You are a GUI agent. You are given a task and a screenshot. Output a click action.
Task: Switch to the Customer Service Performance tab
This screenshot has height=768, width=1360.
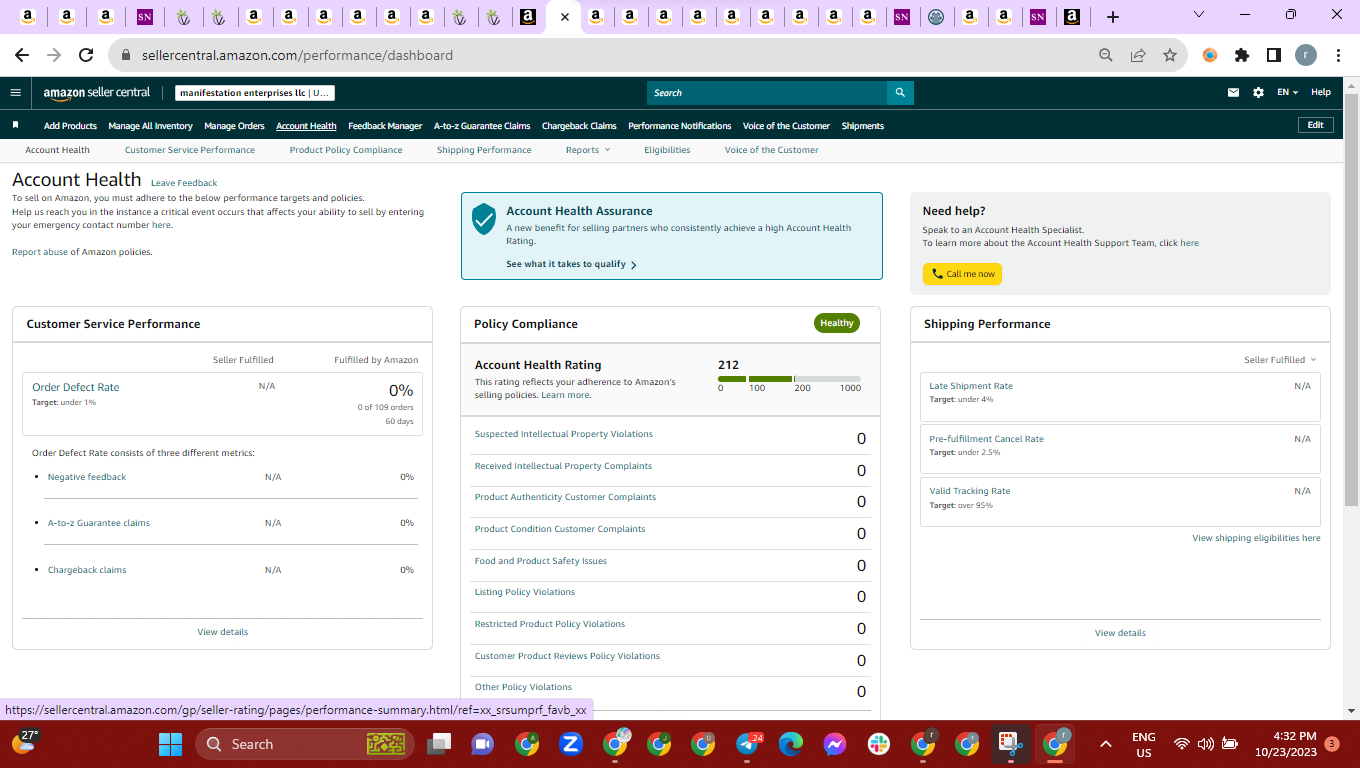coord(190,150)
